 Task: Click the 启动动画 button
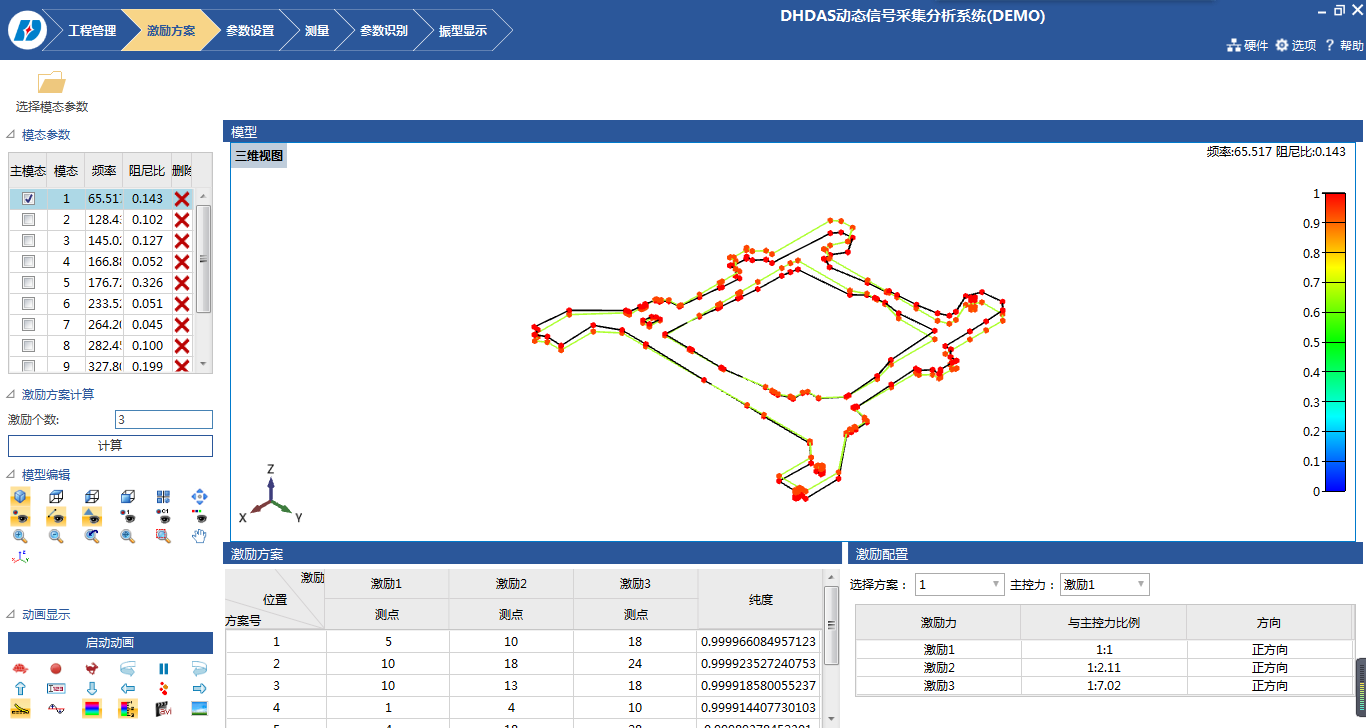pos(110,642)
